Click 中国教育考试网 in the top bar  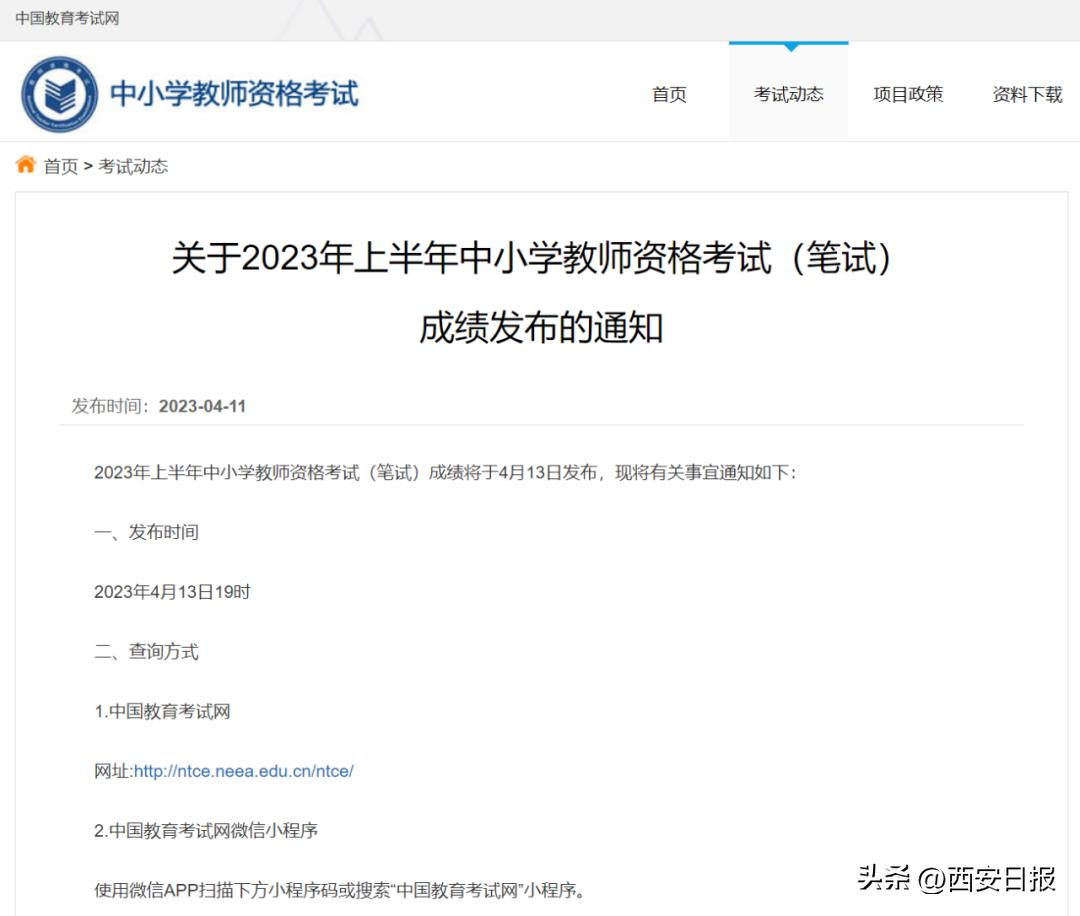coord(68,19)
